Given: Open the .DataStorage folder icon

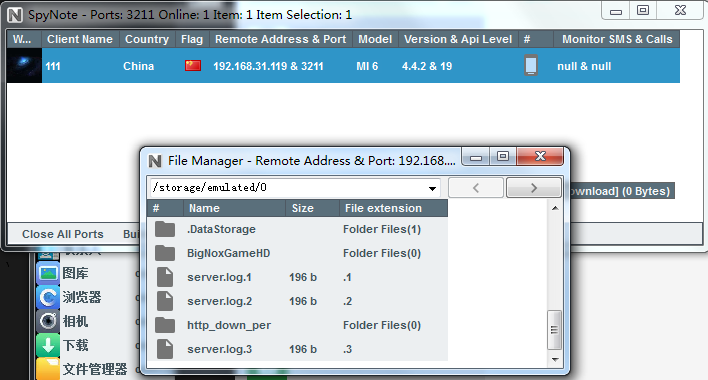Looking at the screenshot, I should click(165, 229).
